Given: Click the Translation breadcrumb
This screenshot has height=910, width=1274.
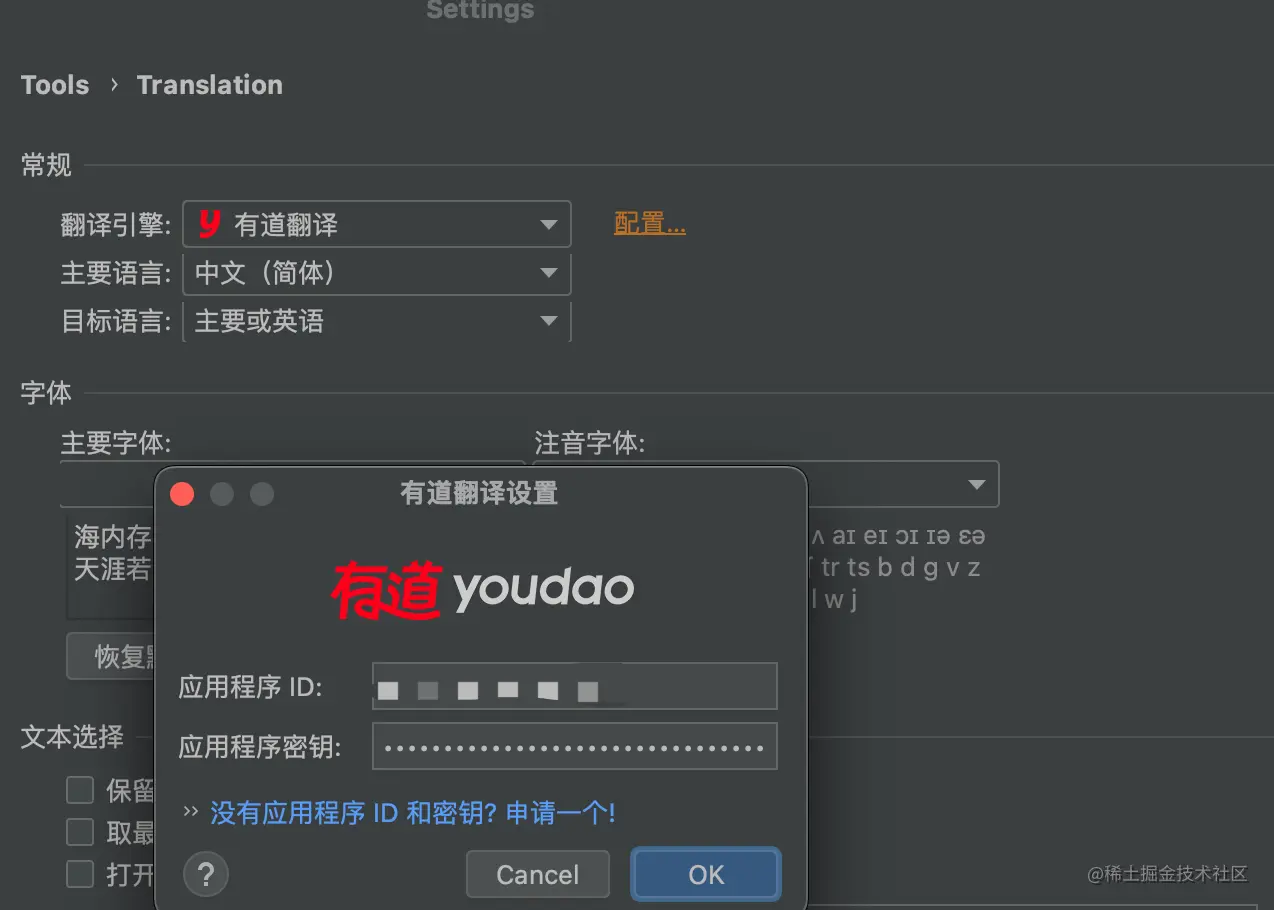Looking at the screenshot, I should 210,85.
